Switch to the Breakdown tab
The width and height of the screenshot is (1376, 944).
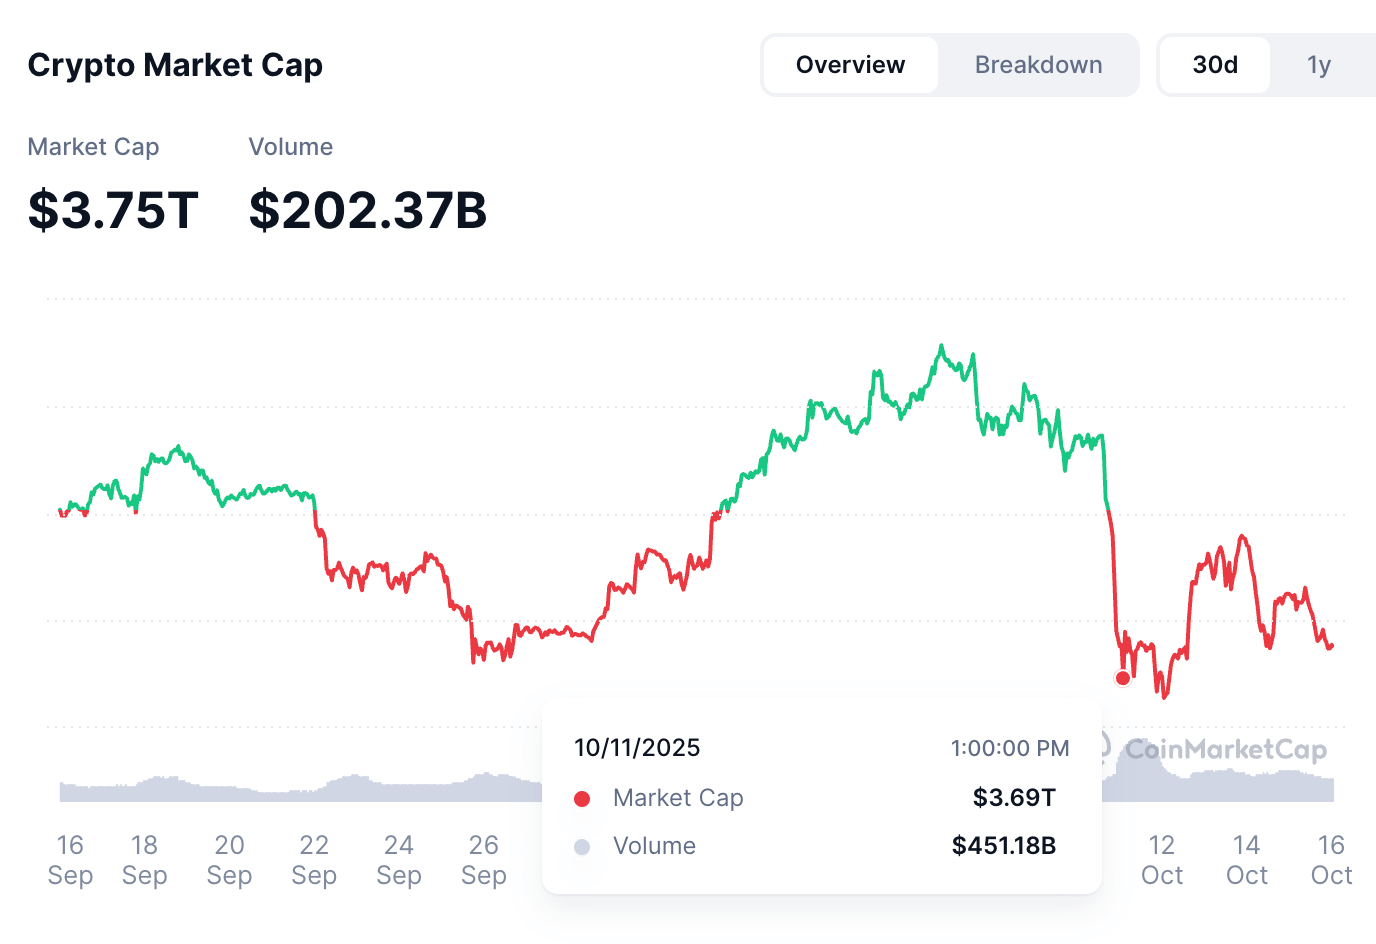(1038, 64)
